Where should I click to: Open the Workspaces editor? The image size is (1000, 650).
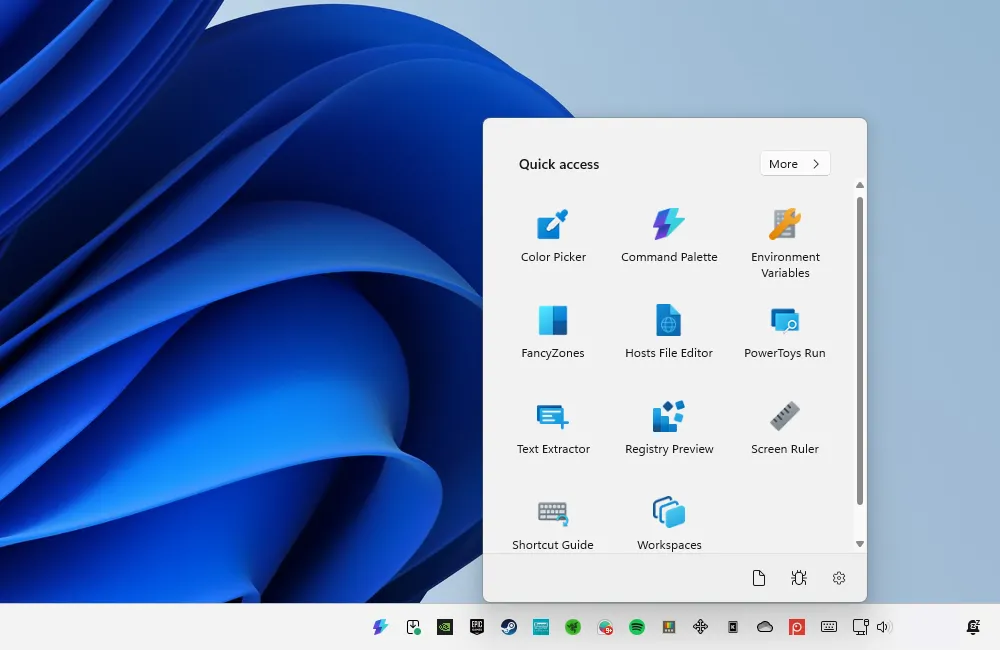point(669,524)
